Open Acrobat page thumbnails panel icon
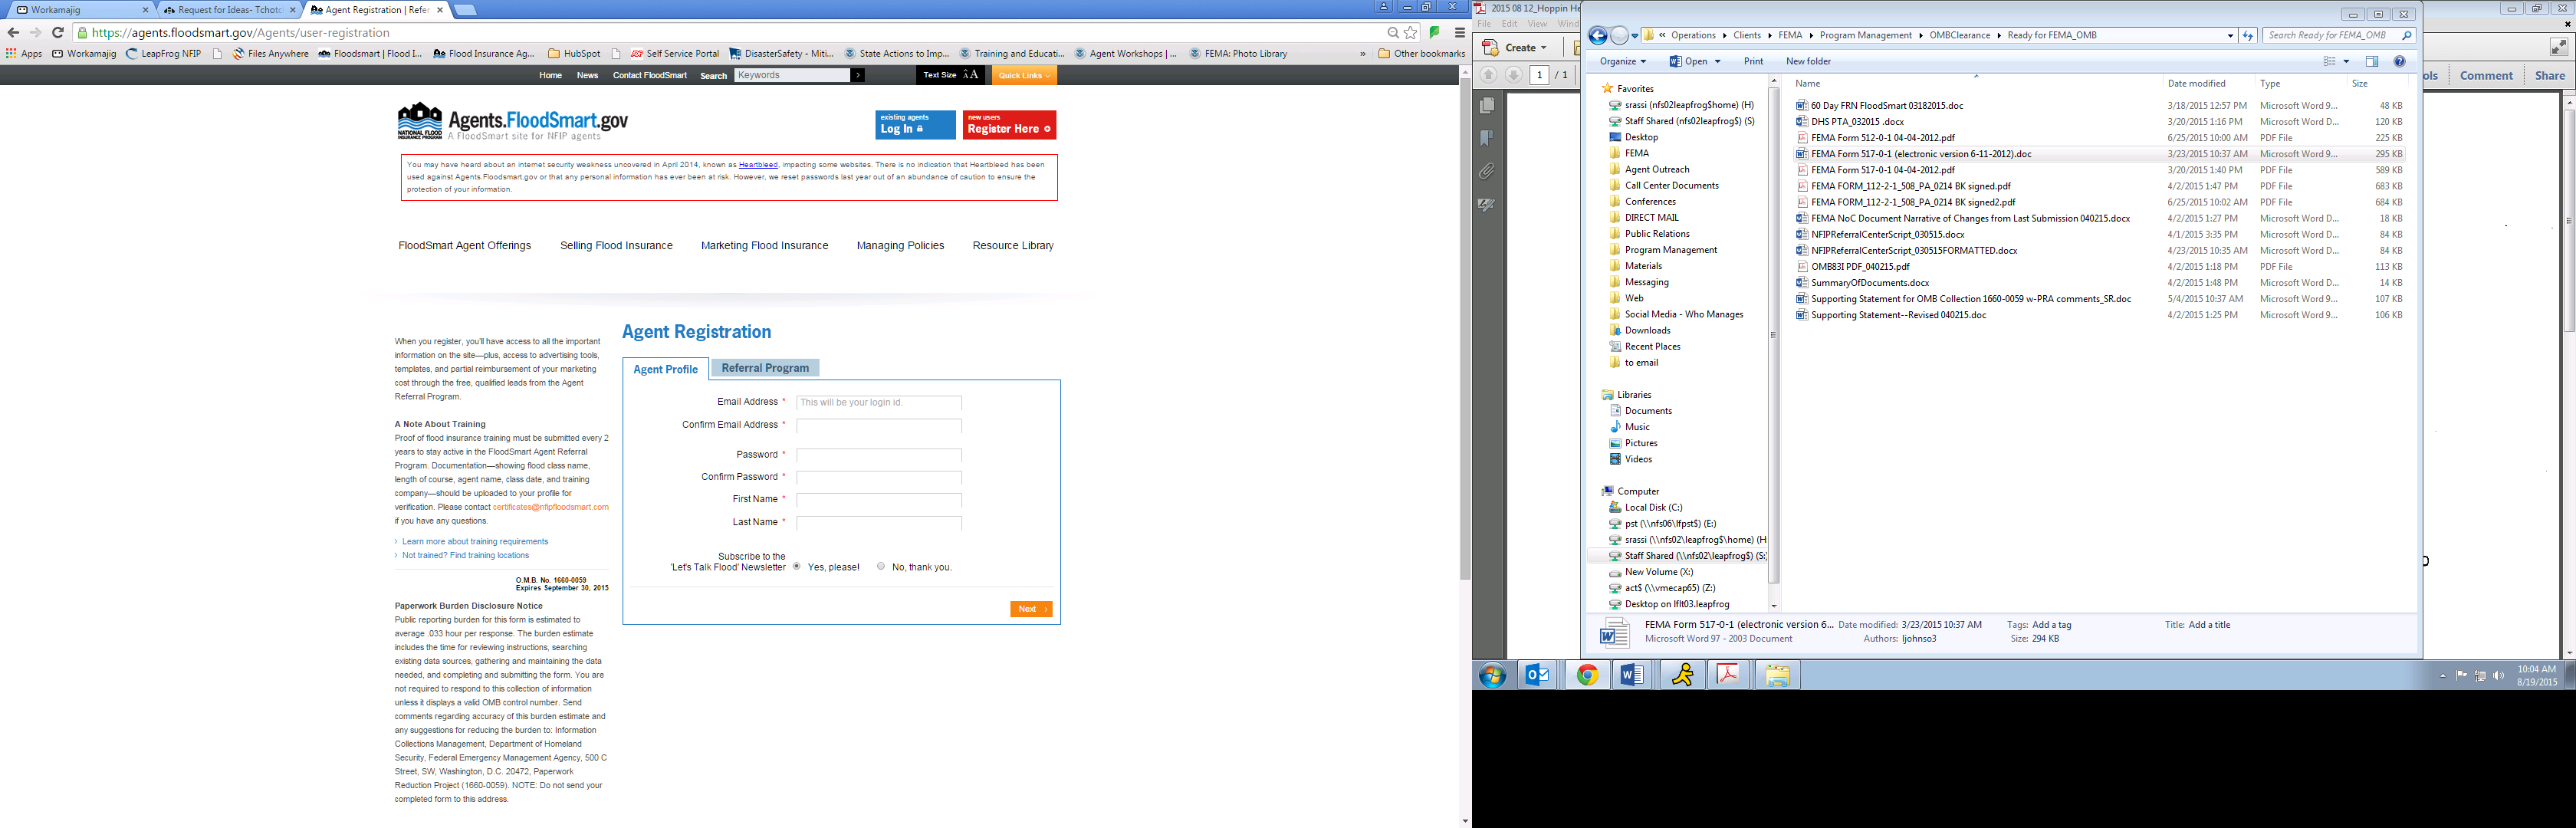Image resolution: width=2576 pixels, height=828 pixels. tap(1487, 105)
